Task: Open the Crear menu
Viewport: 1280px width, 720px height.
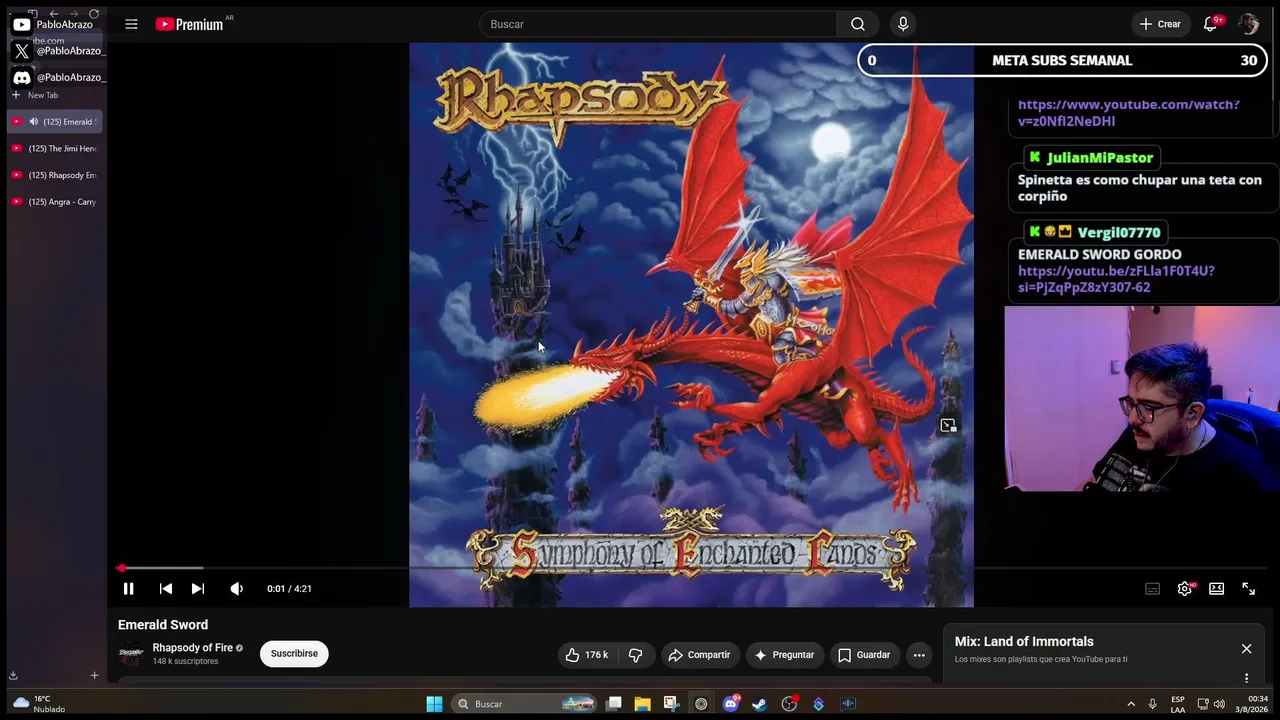Action: pyautogui.click(x=1160, y=24)
